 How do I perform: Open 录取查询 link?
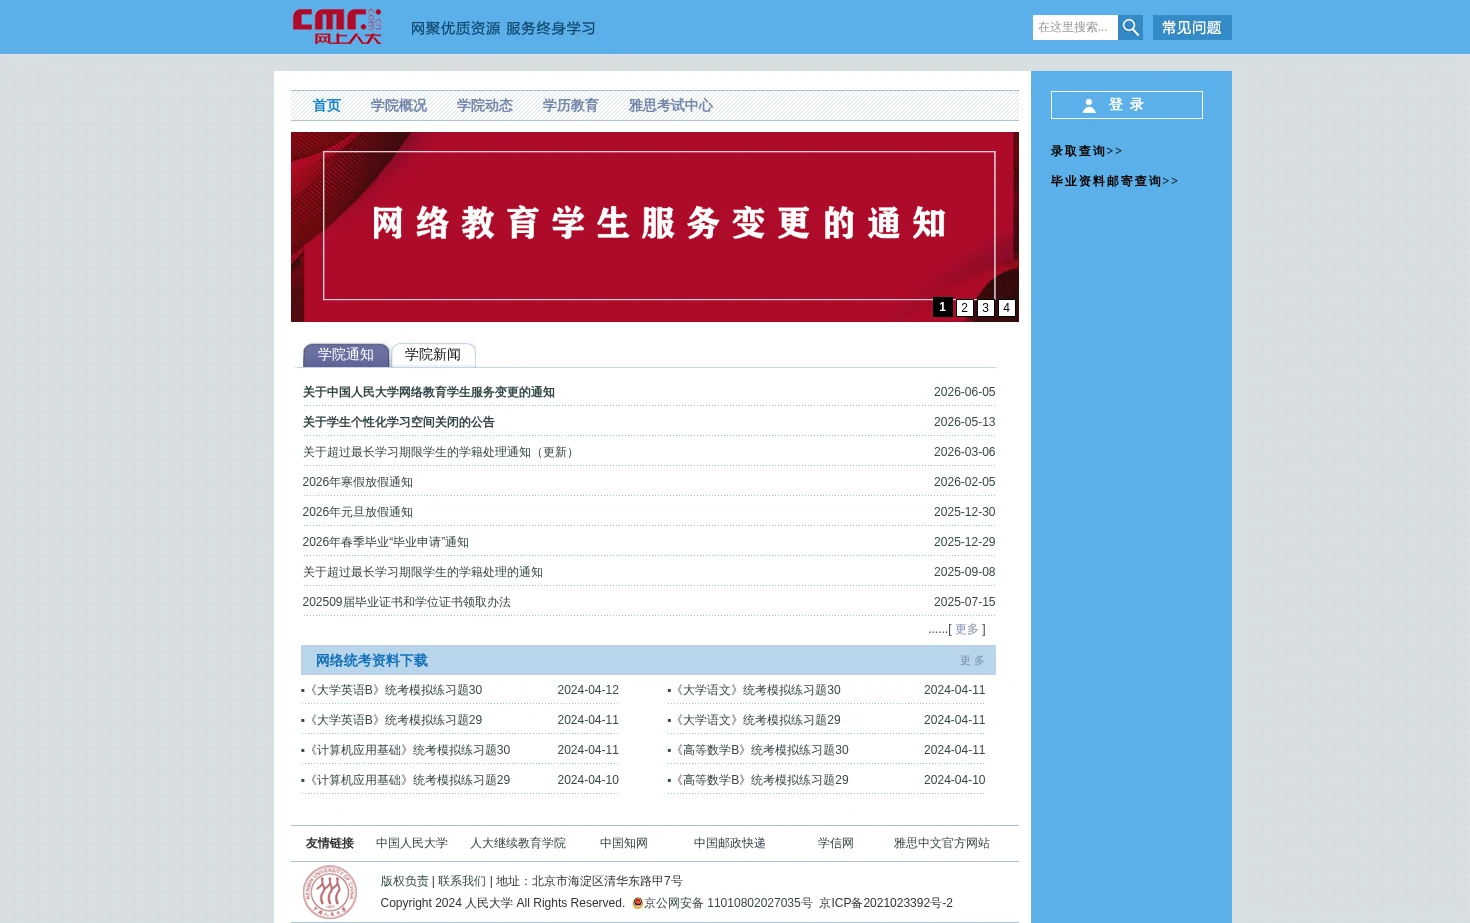tap(1086, 151)
